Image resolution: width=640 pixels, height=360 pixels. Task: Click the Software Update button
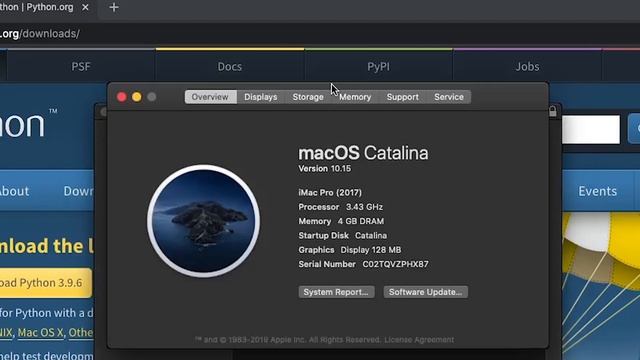point(425,292)
